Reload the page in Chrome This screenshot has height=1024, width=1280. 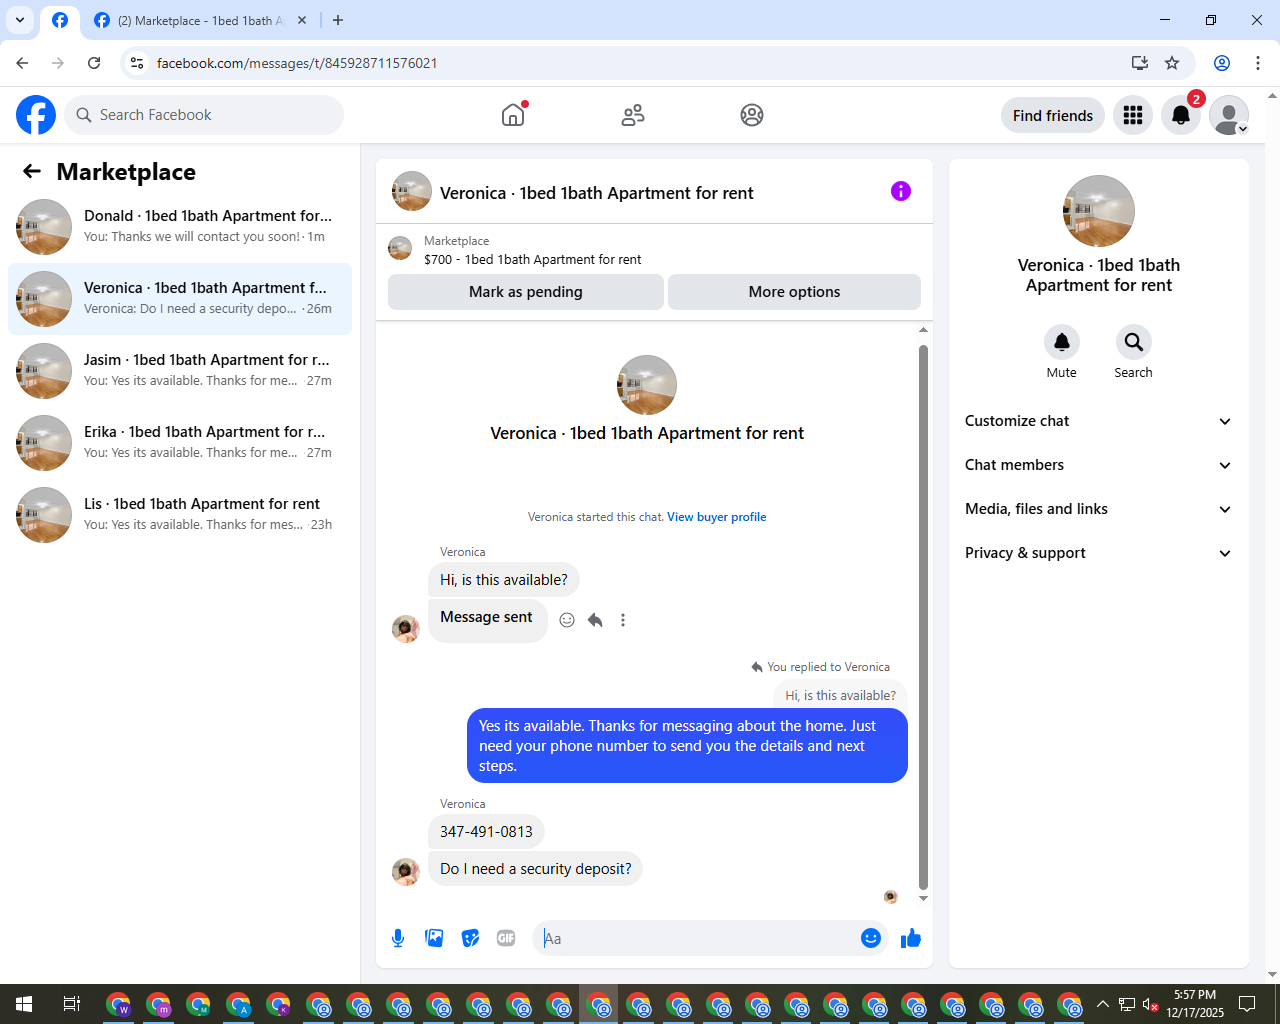tap(94, 63)
